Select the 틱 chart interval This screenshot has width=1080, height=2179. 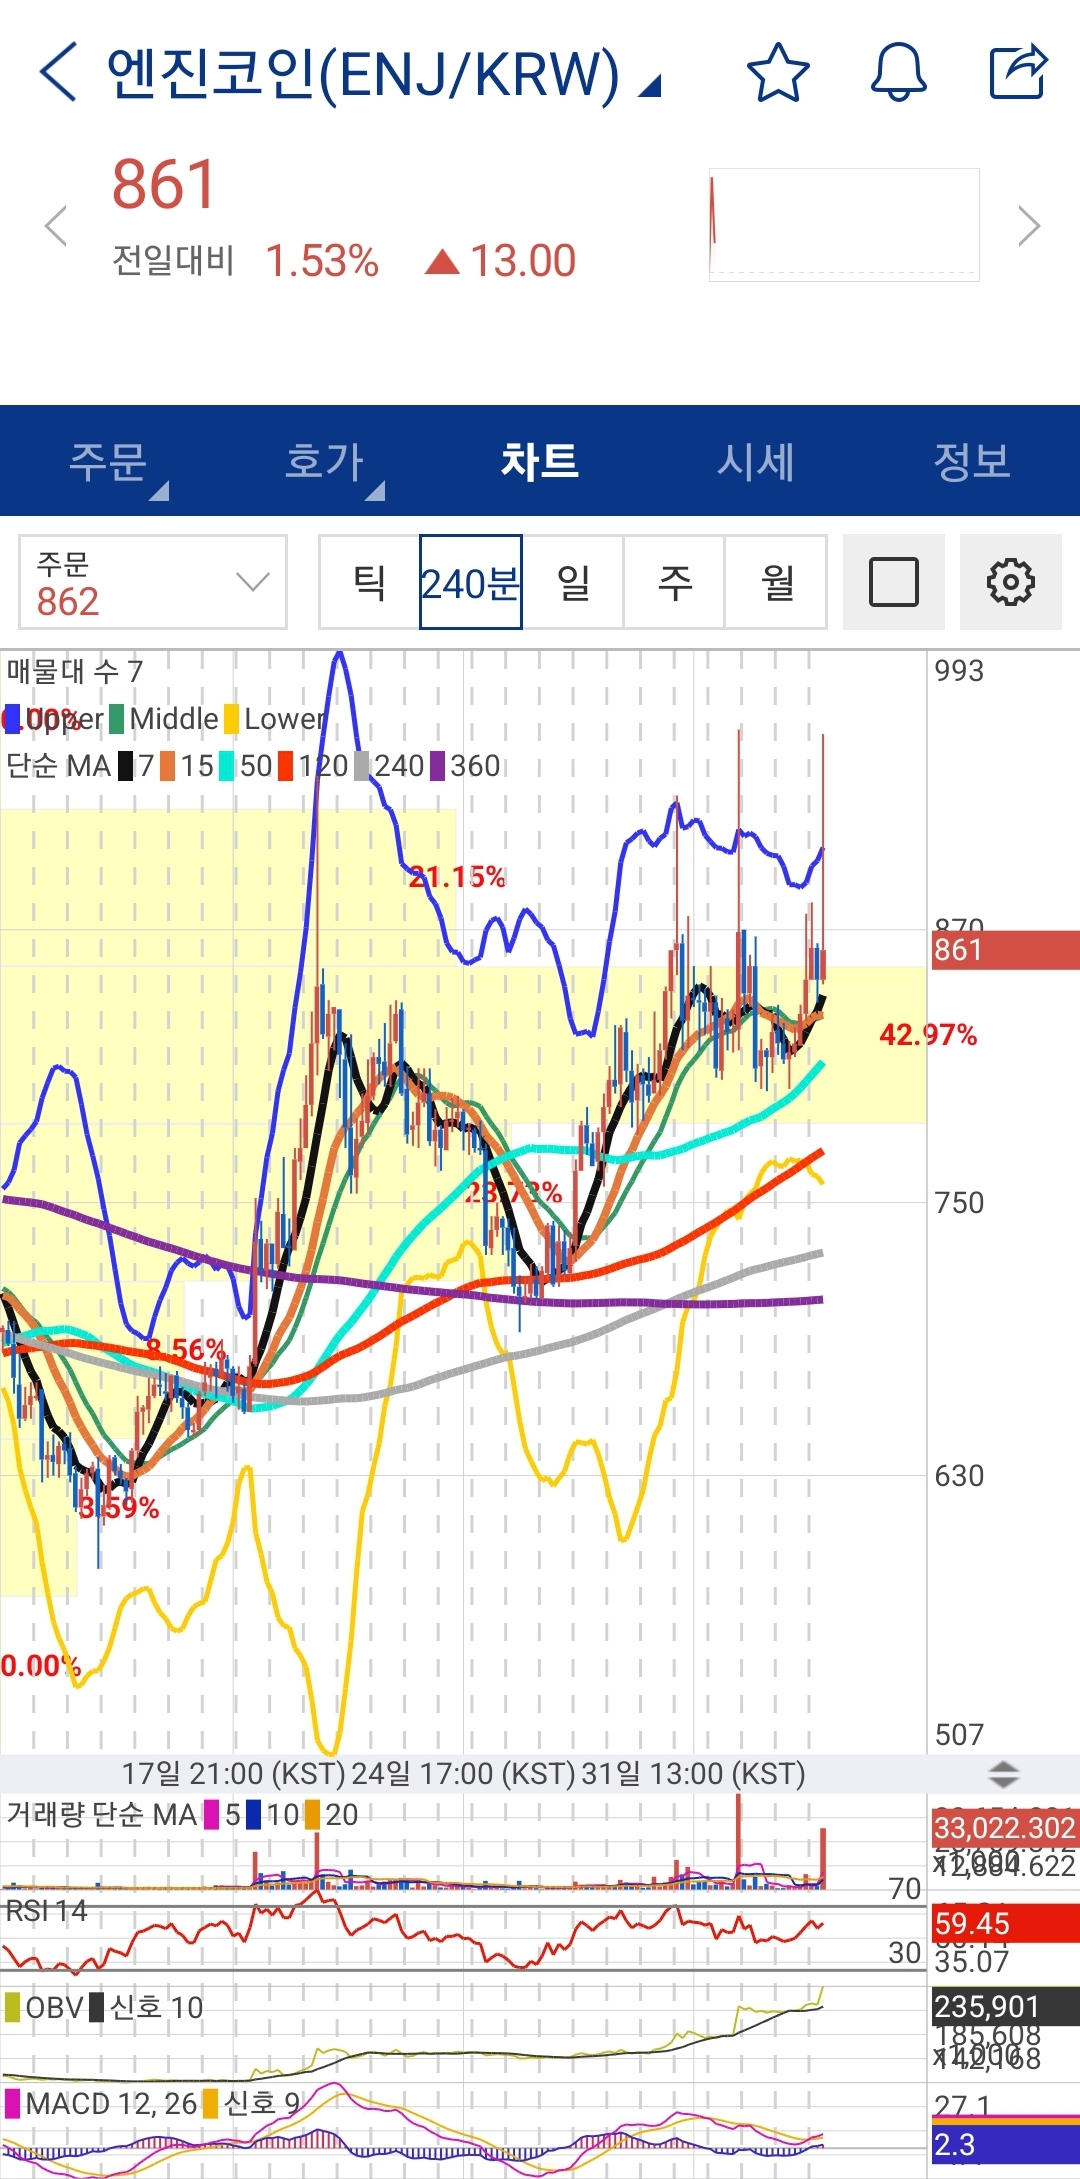(x=369, y=582)
